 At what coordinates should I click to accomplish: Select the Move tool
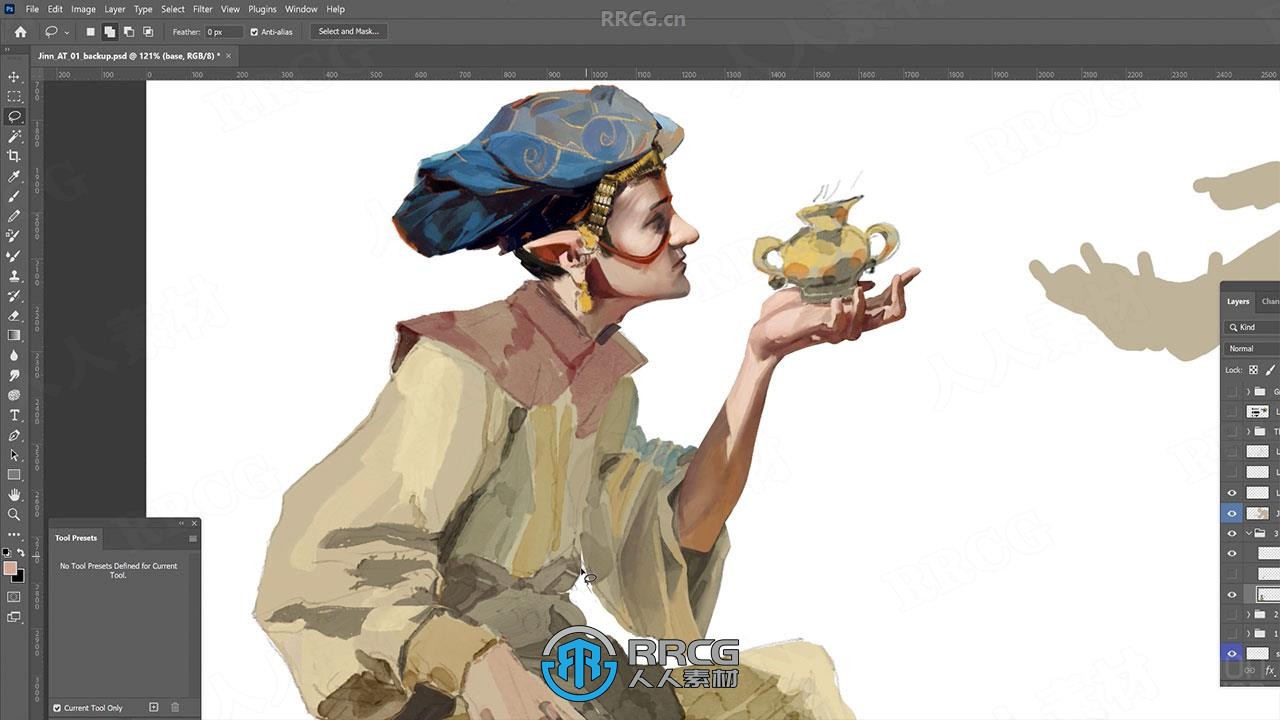coord(14,76)
